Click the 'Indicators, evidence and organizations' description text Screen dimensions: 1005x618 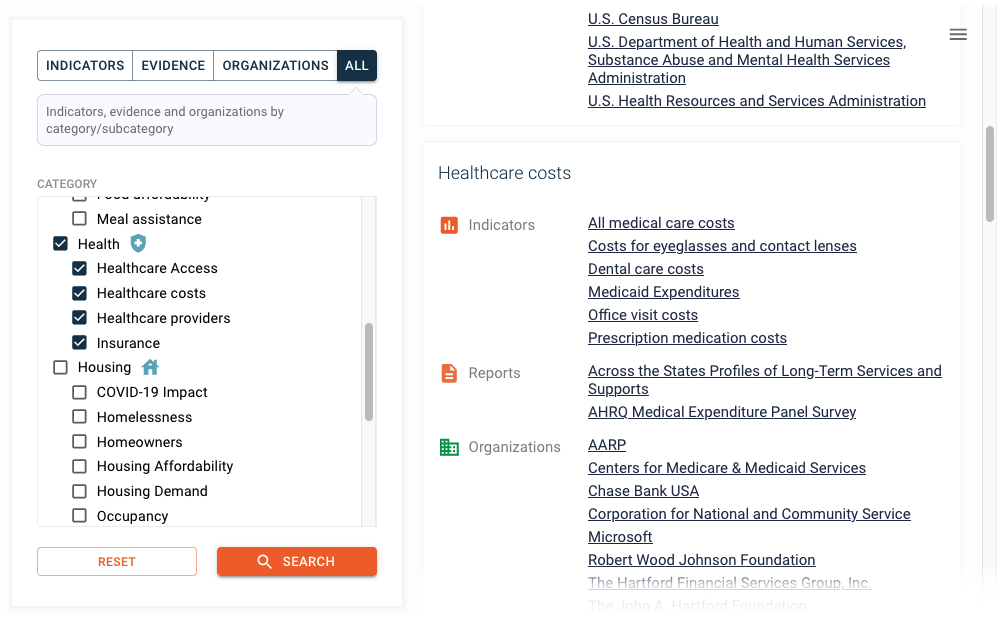(x=165, y=120)
